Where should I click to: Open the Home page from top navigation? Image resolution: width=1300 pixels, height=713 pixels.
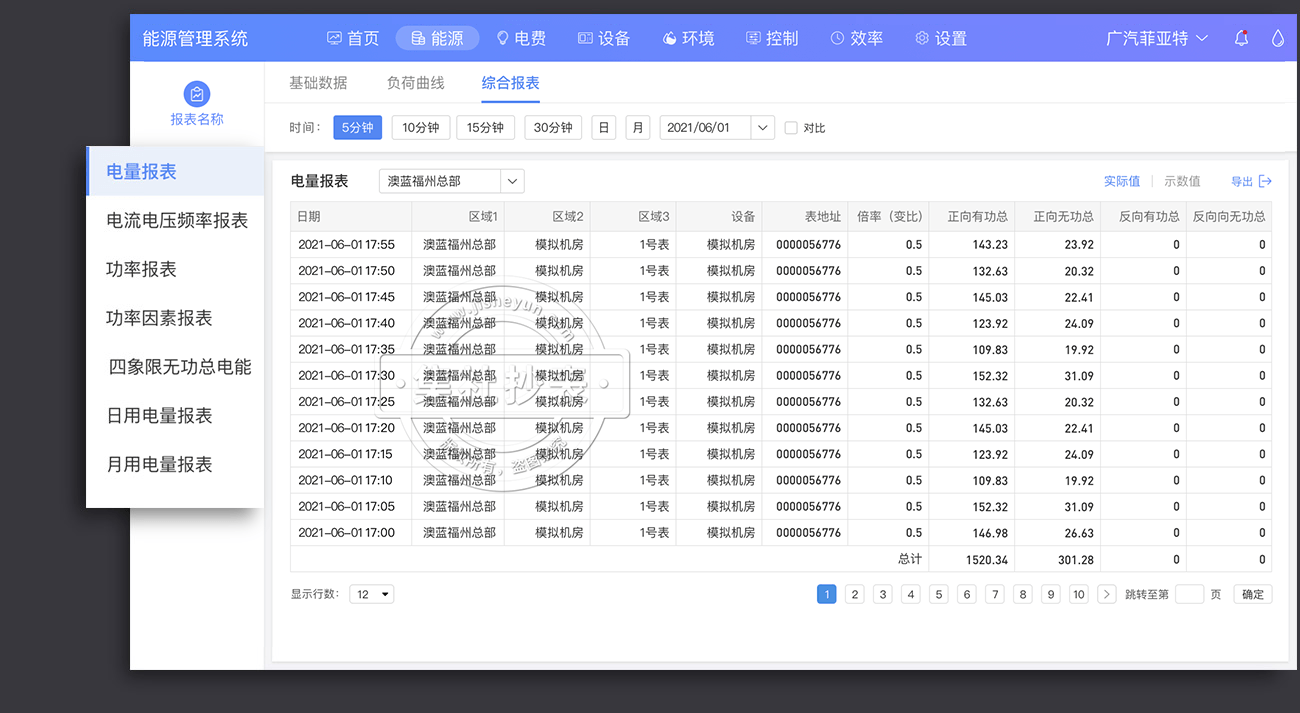(353, 38)
